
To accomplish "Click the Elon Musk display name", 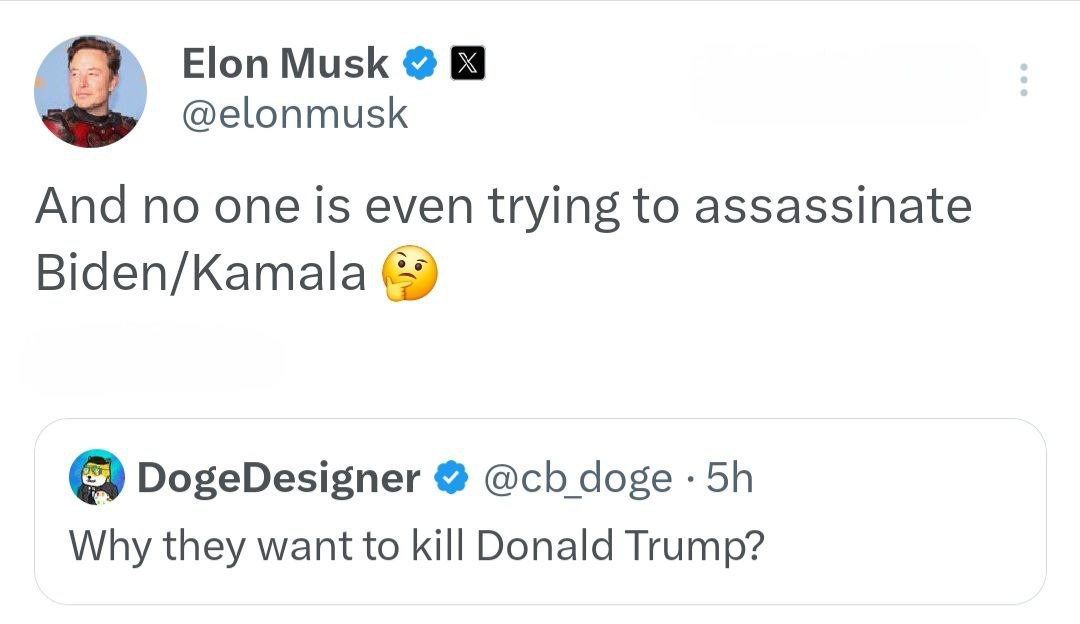I will click(285, 64).
